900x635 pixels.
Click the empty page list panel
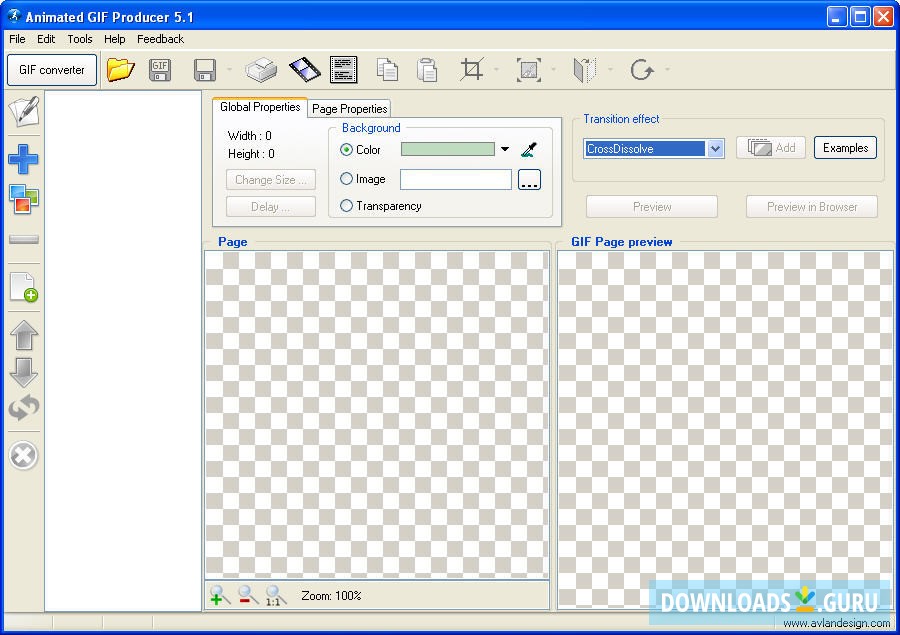123,351
